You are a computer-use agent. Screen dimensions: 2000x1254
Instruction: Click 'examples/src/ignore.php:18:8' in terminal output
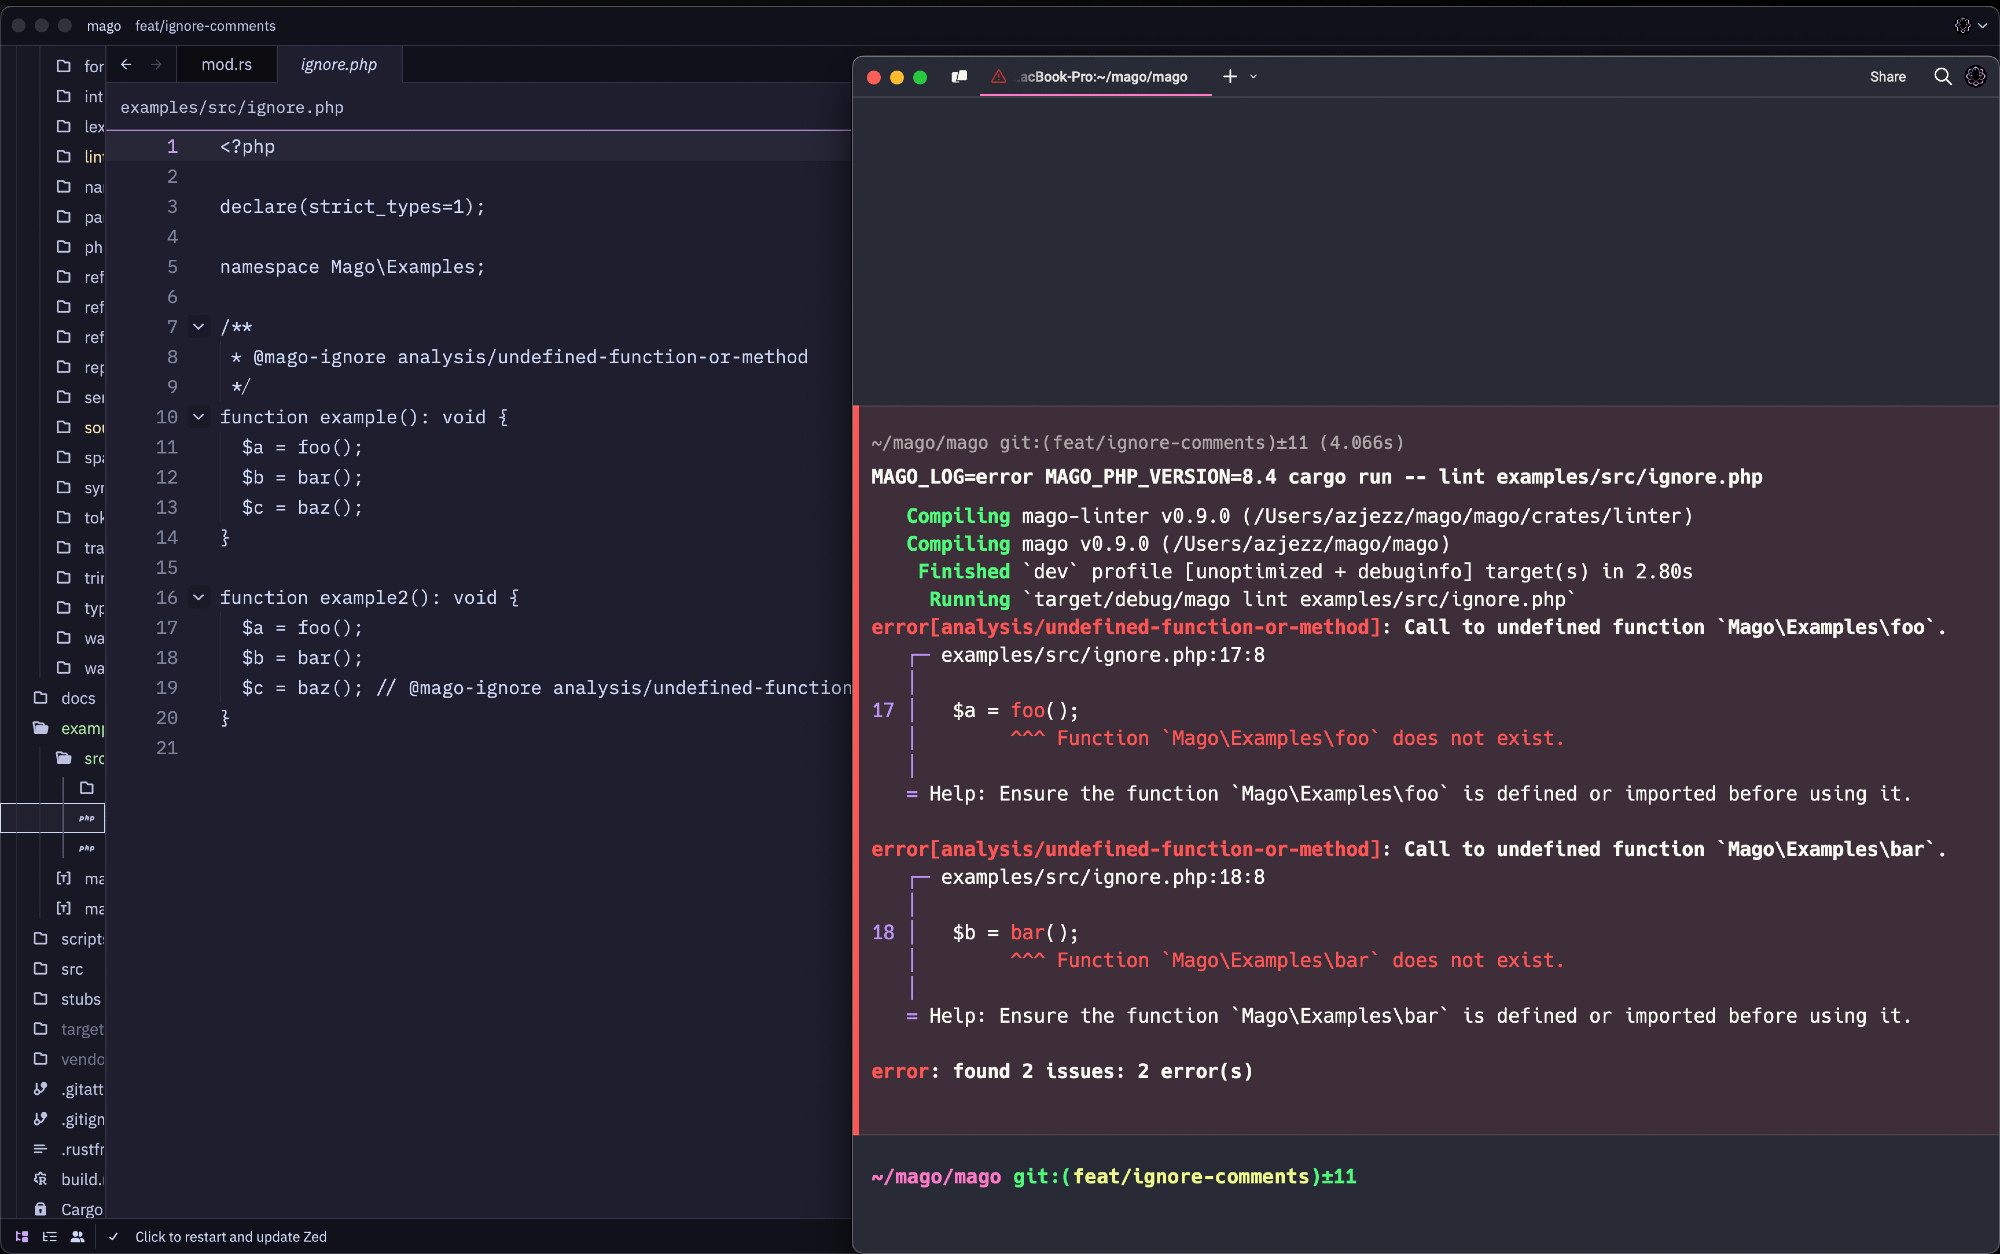tap(1102, 877)
